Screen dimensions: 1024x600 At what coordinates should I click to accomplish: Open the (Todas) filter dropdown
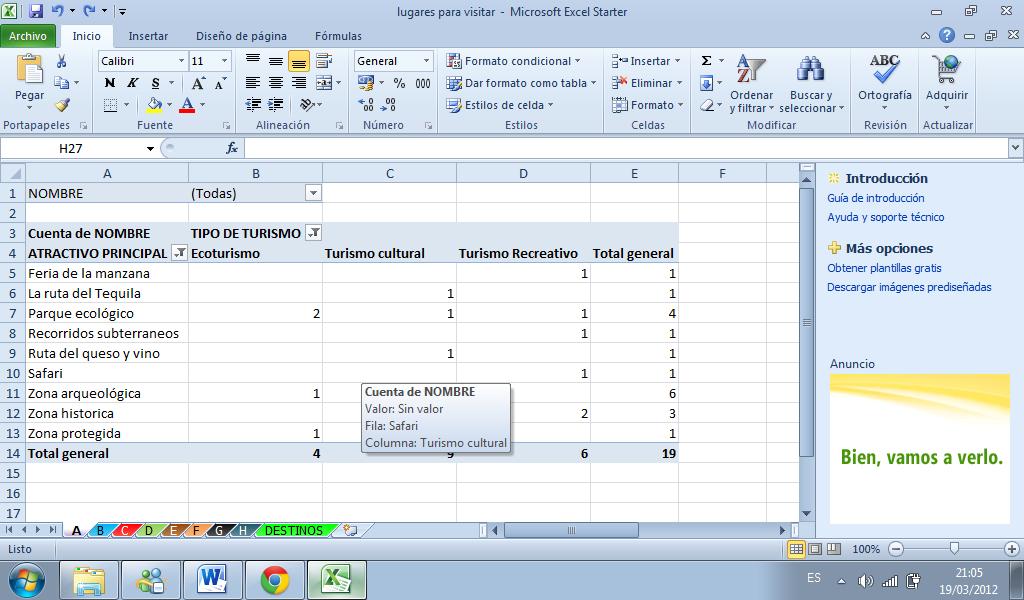click(312, 192)
